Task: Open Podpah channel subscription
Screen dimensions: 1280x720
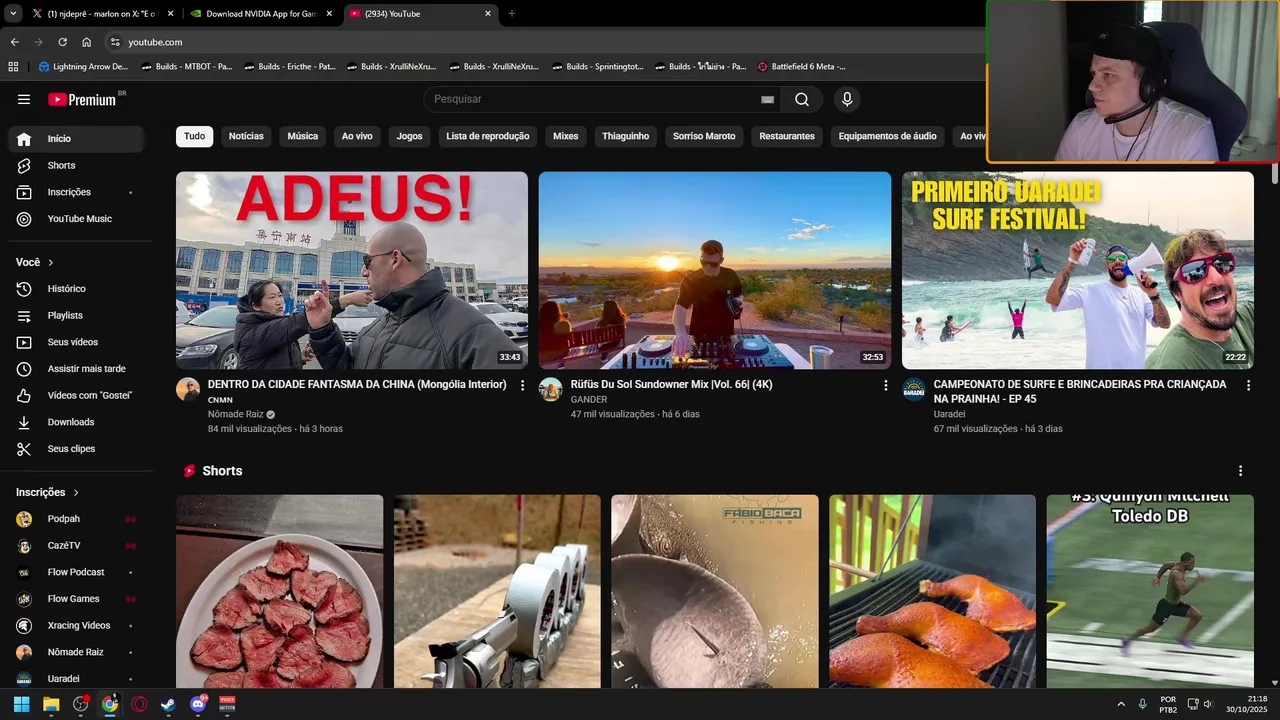Action: point(76,519)
